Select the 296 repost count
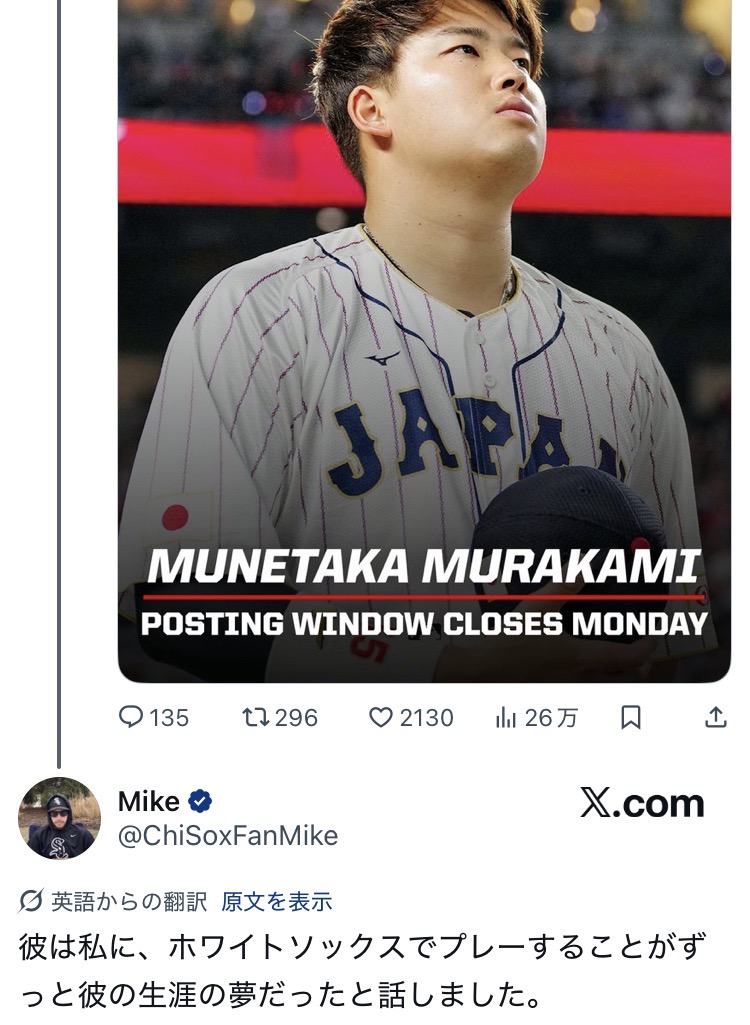Screen dimensions: 750x1025 point(296,717)
